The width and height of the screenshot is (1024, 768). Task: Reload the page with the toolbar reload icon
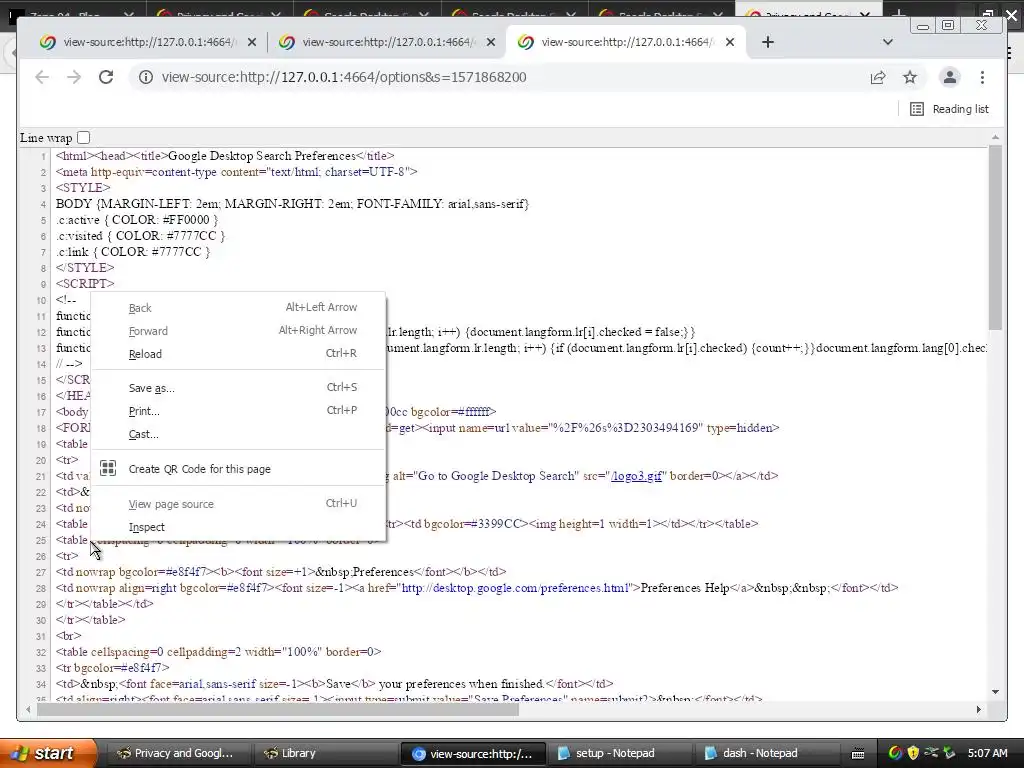tap(106, 77)
